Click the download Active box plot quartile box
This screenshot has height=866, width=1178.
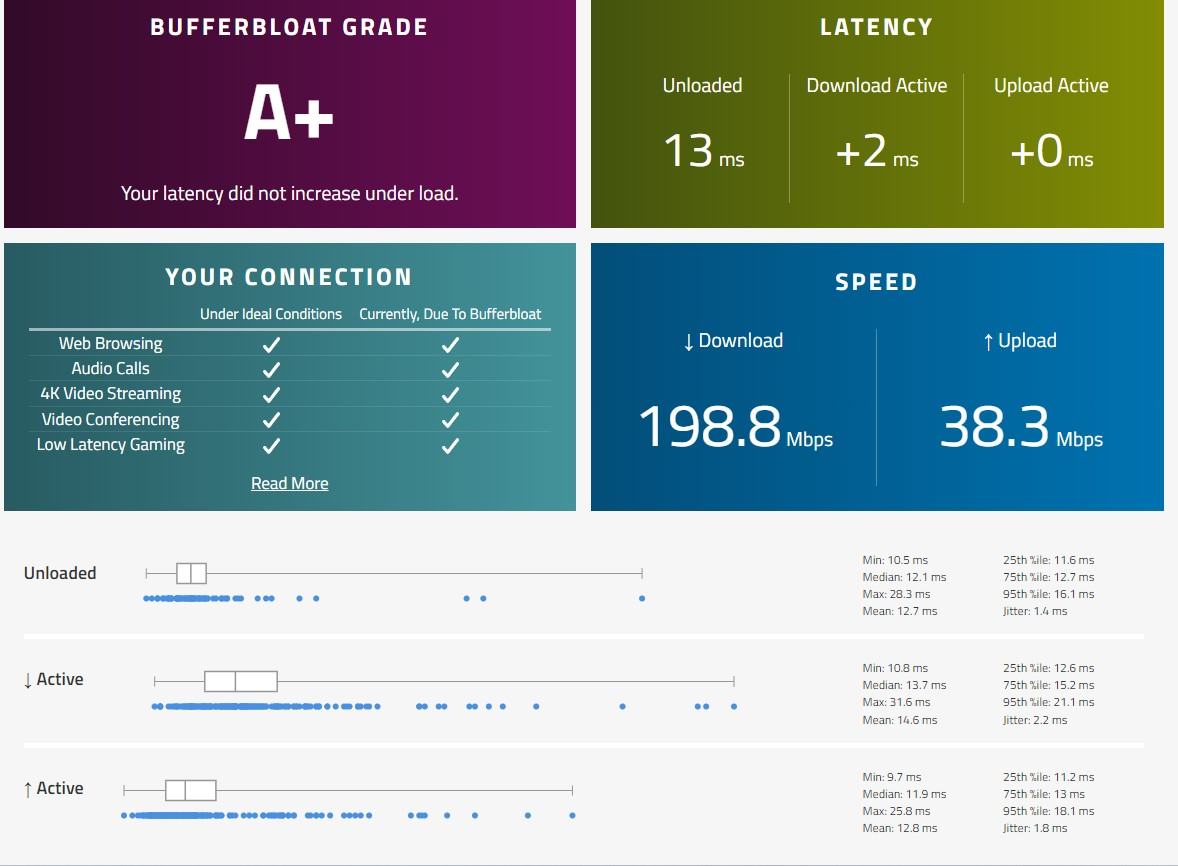[240, 681]
